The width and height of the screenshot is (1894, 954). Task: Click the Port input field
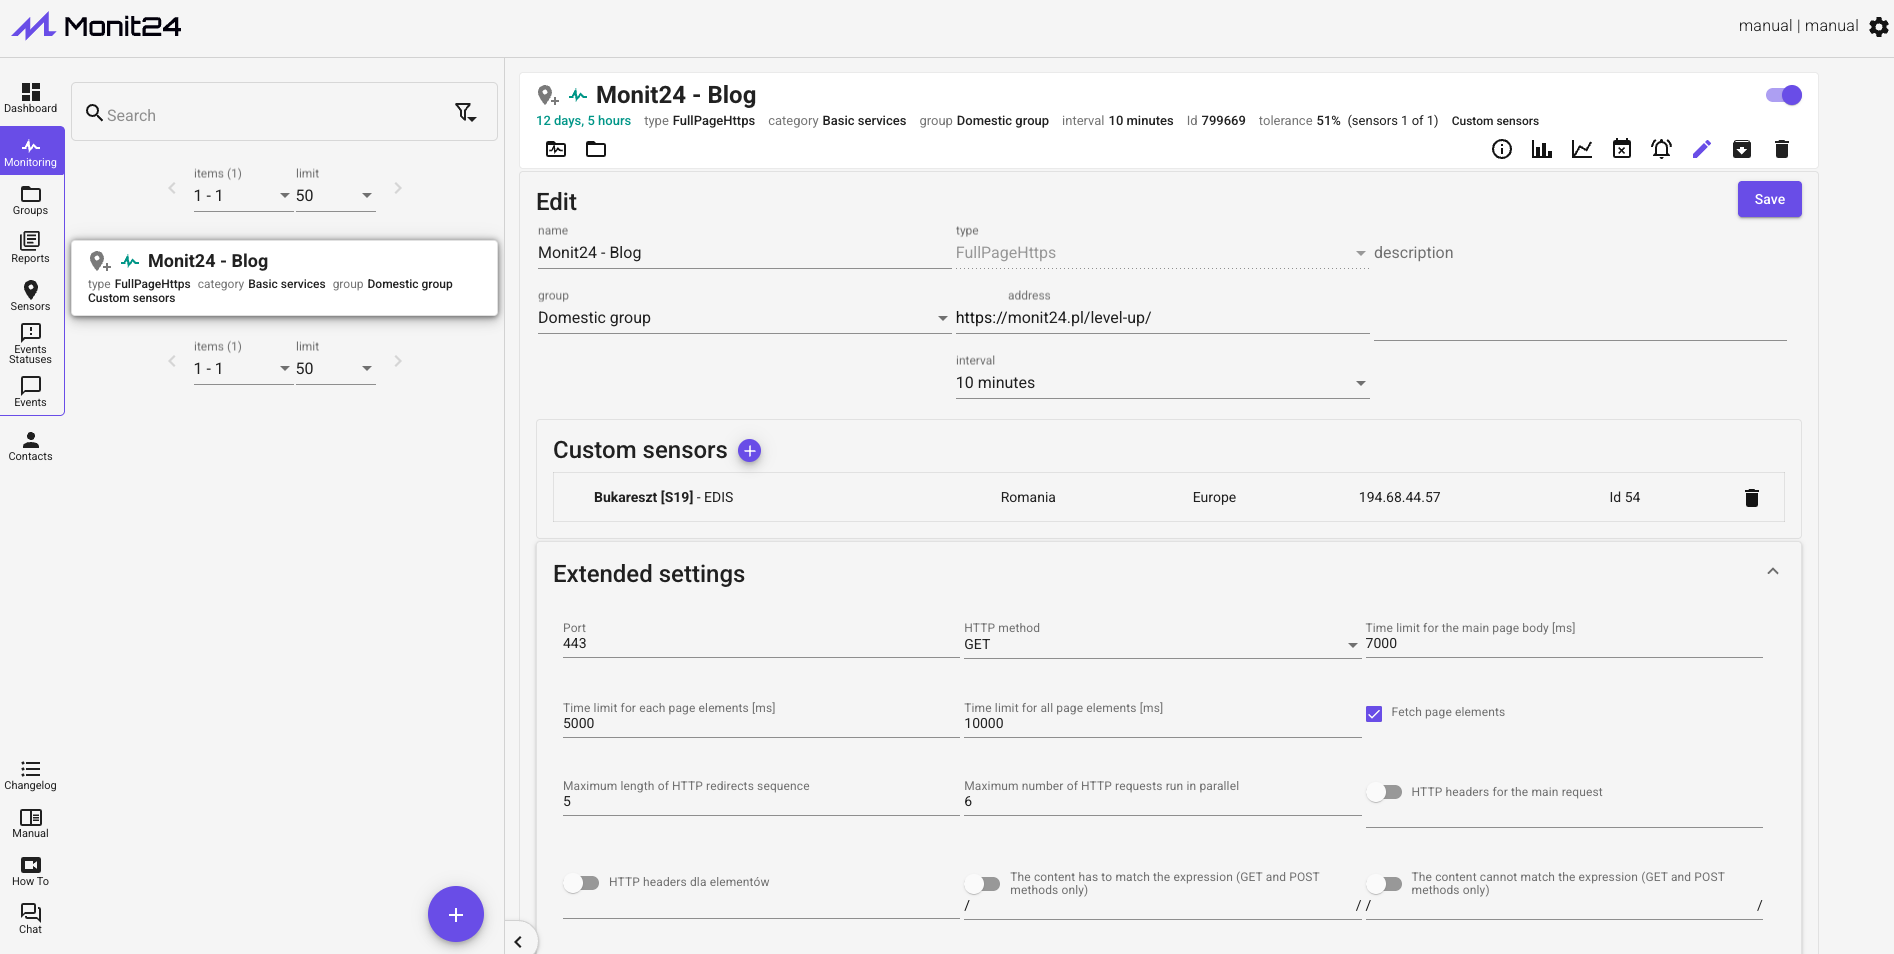759,644
